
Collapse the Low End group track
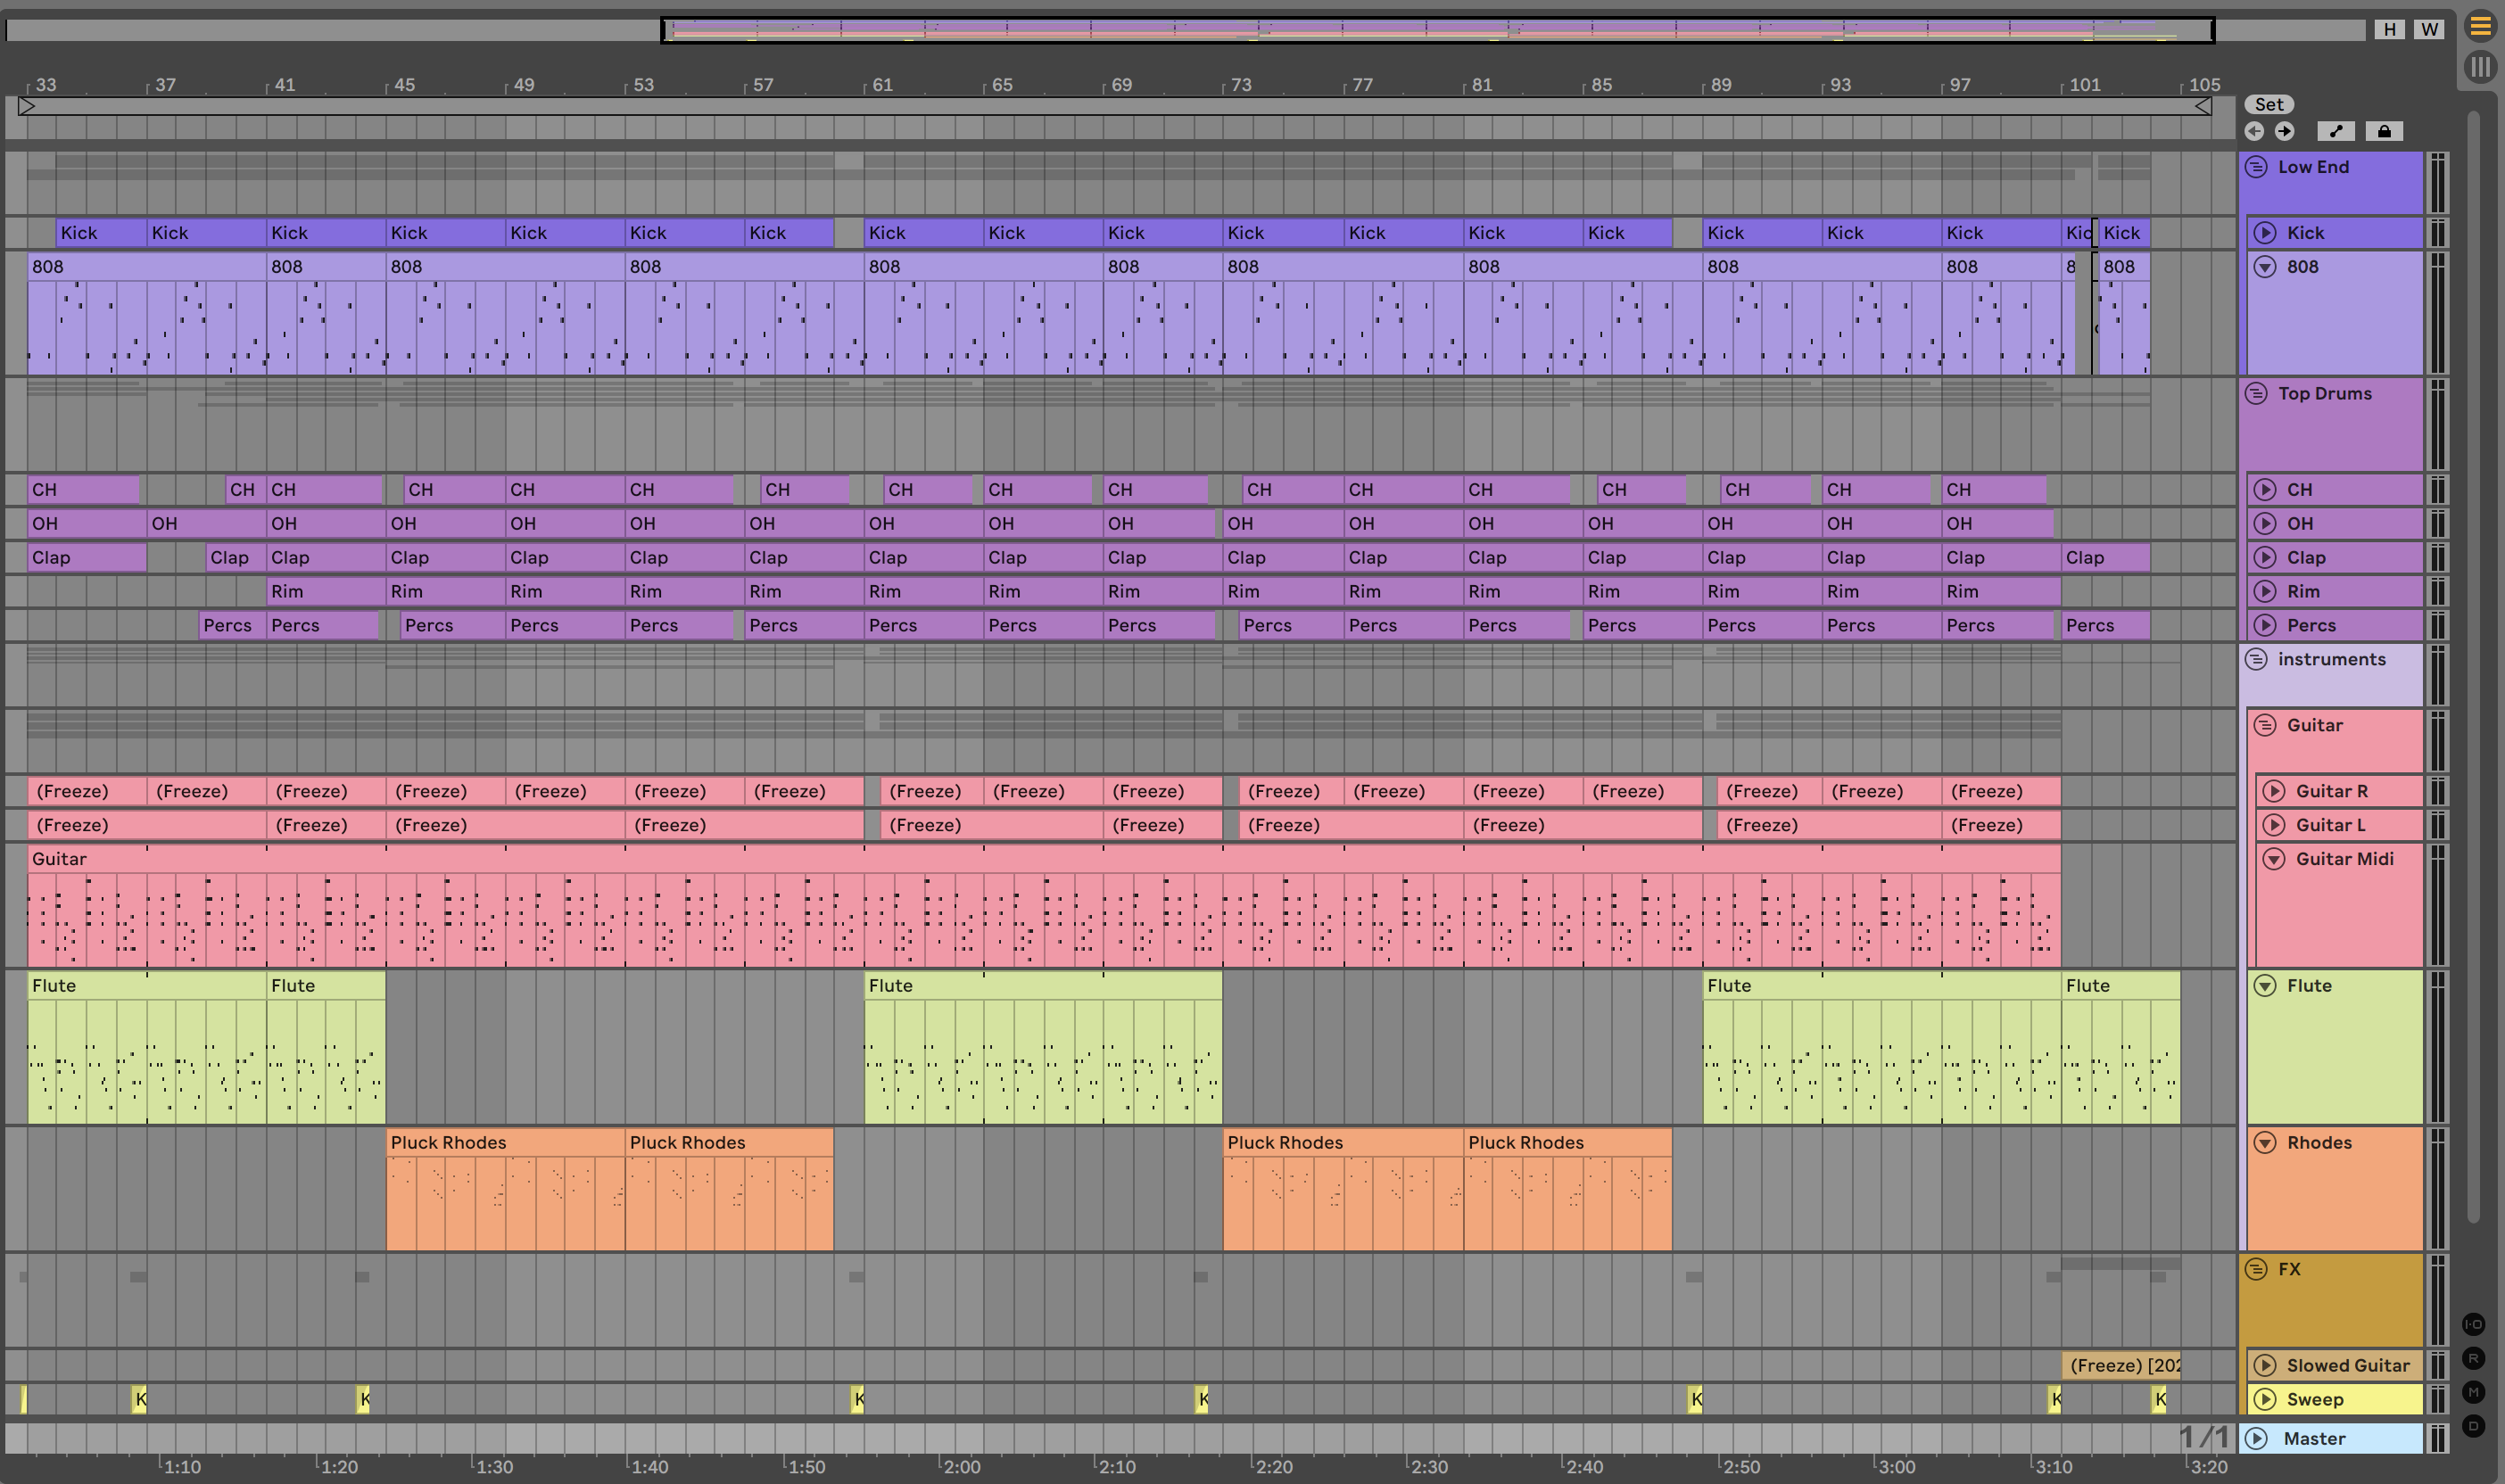[2256, 167]
